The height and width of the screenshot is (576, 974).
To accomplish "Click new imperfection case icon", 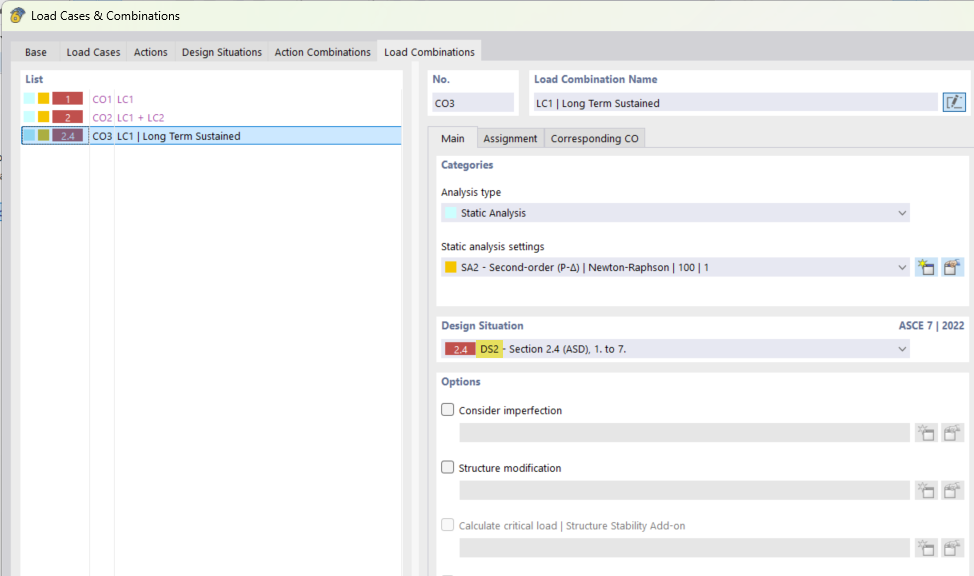I will pos(925,433).
